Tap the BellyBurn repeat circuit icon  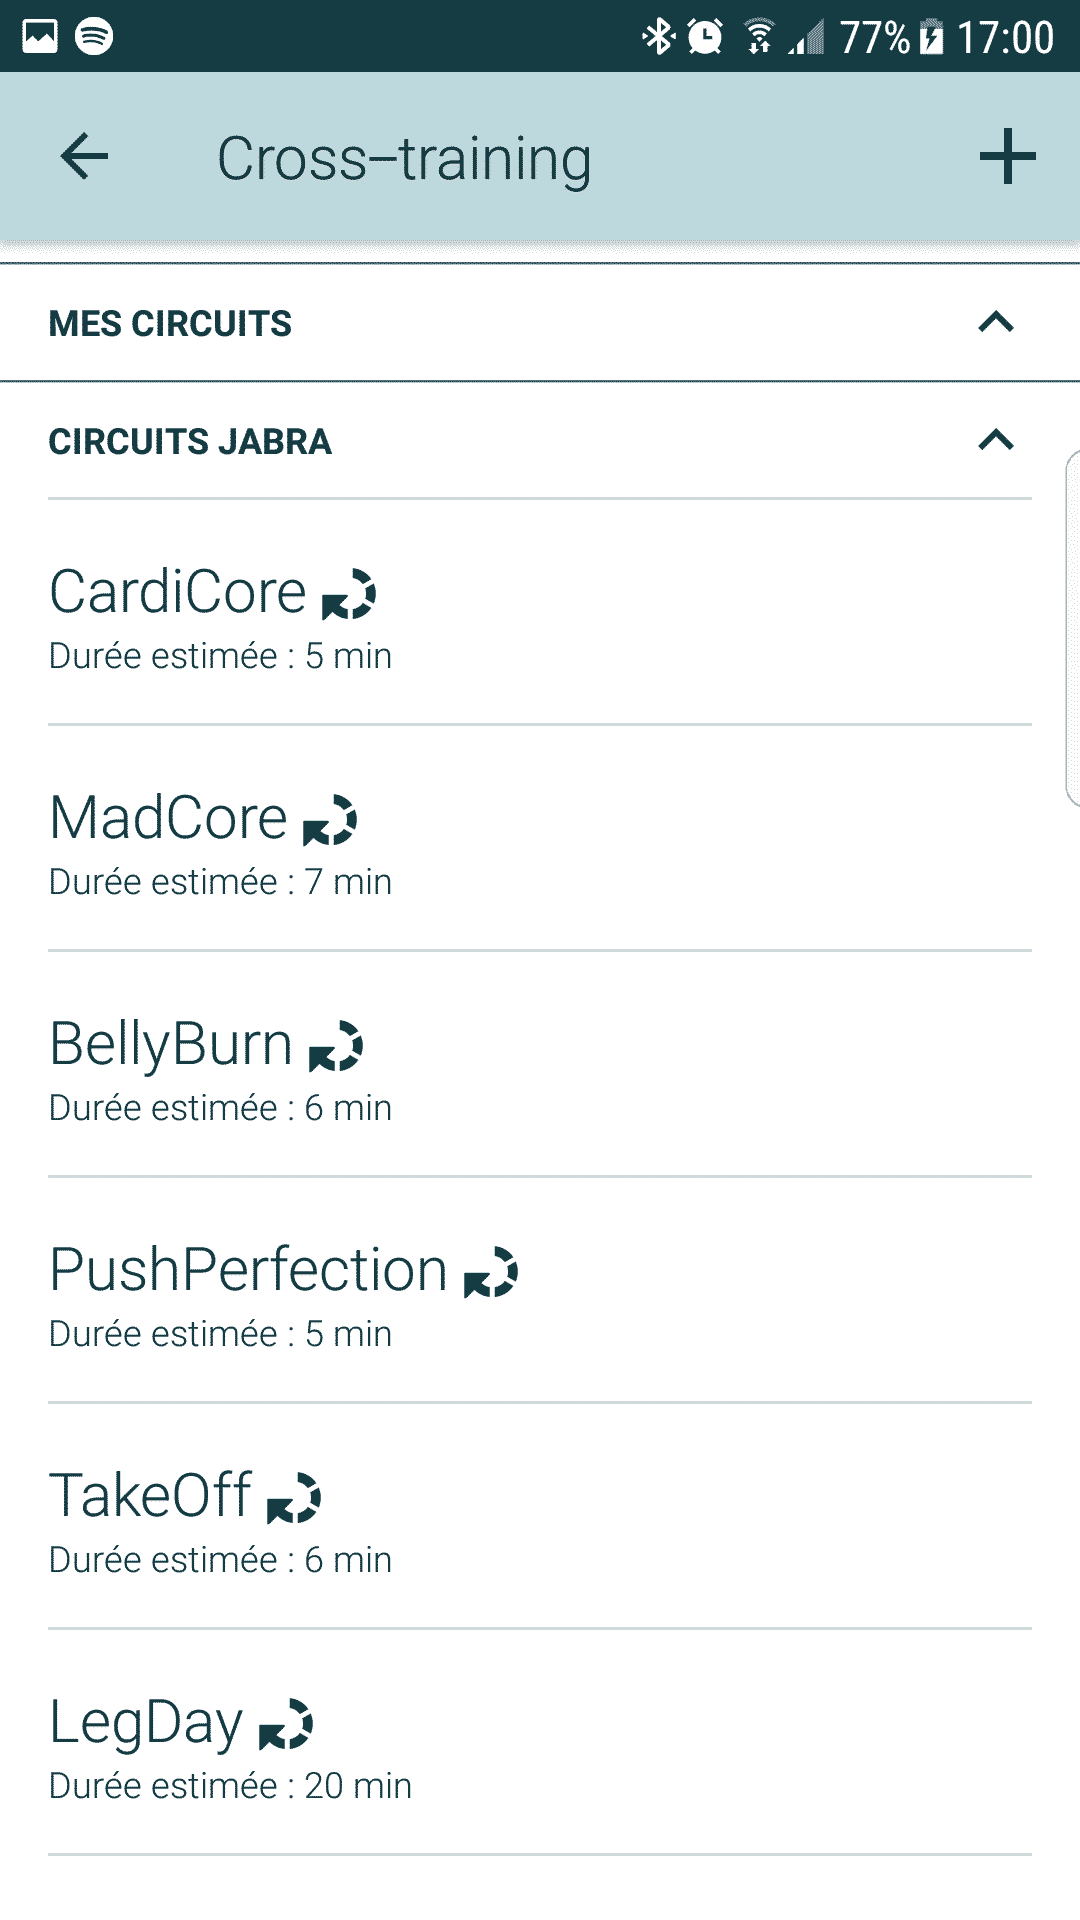pyautogui.click(x=335, y=1047)
